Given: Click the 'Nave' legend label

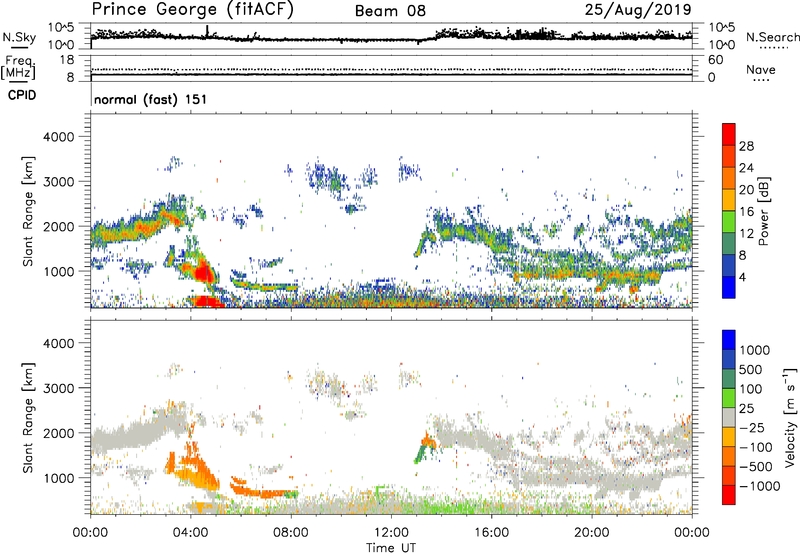Looking at the screenshot, I should [761, 70].
